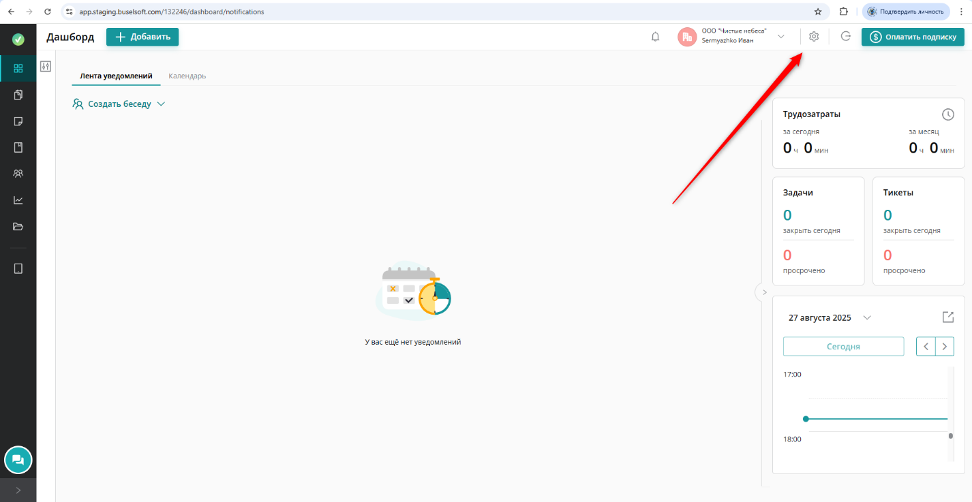Image resolution: width=972 pixels, height=502 pixels.
Task: Click the Сегодня button
Action: [844, 346]
